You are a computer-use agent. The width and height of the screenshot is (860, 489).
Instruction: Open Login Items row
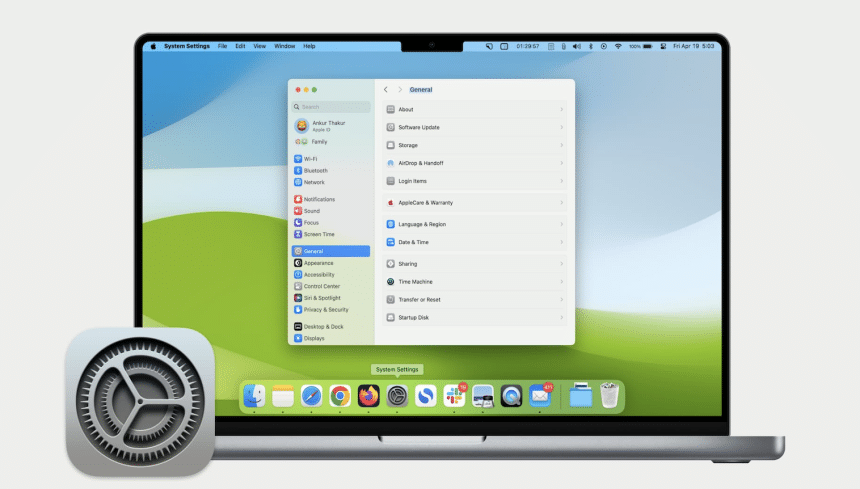point(475,181)
